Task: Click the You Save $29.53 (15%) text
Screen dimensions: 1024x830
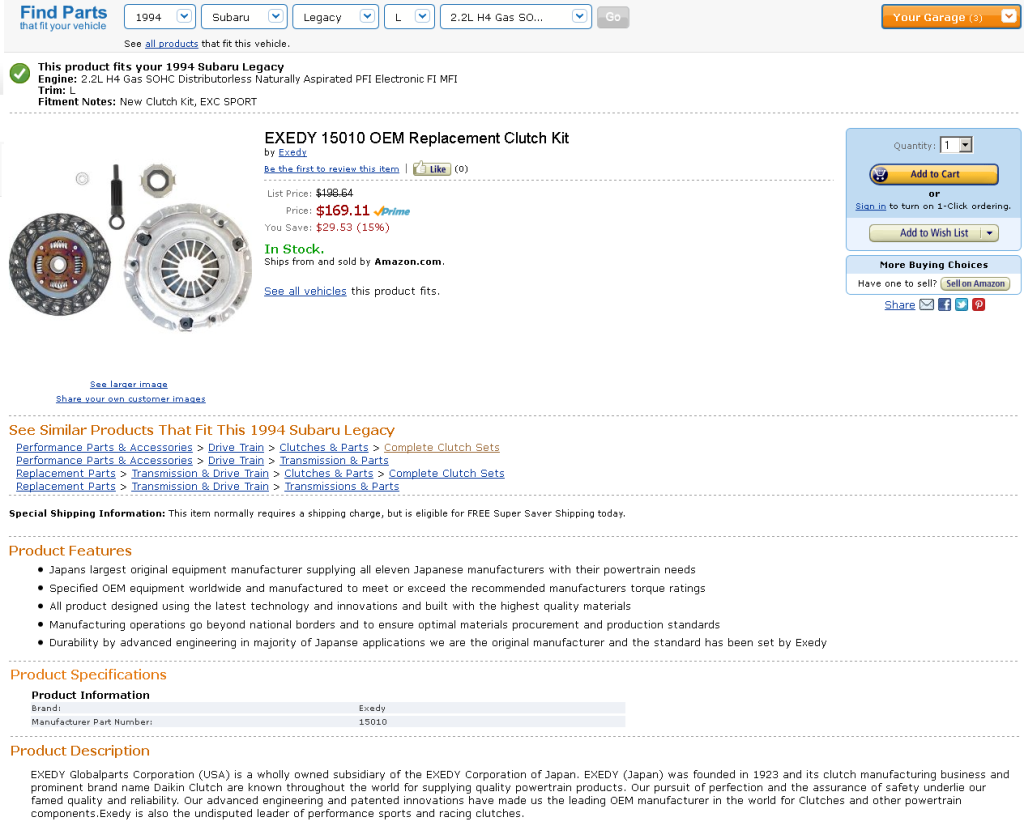Action: click(353, 228)
